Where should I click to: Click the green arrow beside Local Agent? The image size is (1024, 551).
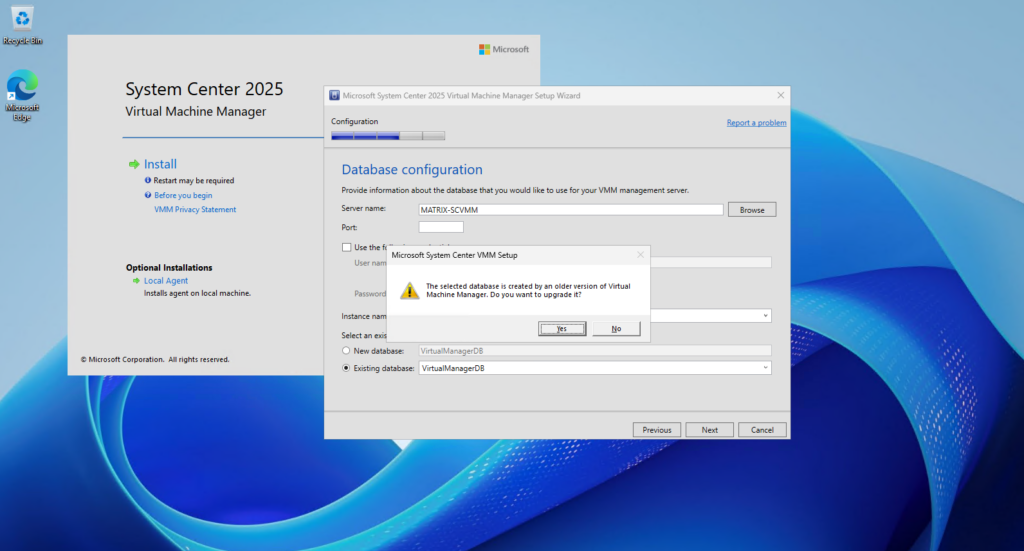pos(136,281)
